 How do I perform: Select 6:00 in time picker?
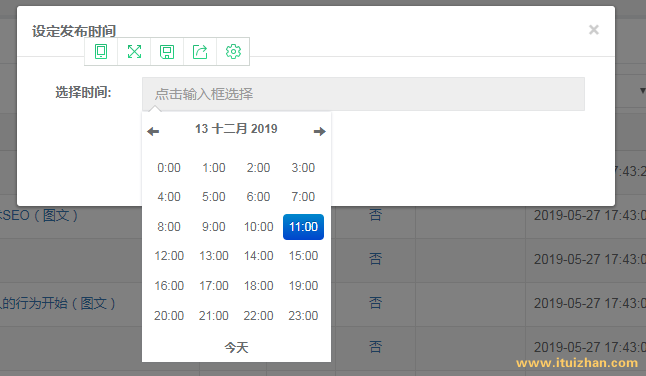click(258, 196)
